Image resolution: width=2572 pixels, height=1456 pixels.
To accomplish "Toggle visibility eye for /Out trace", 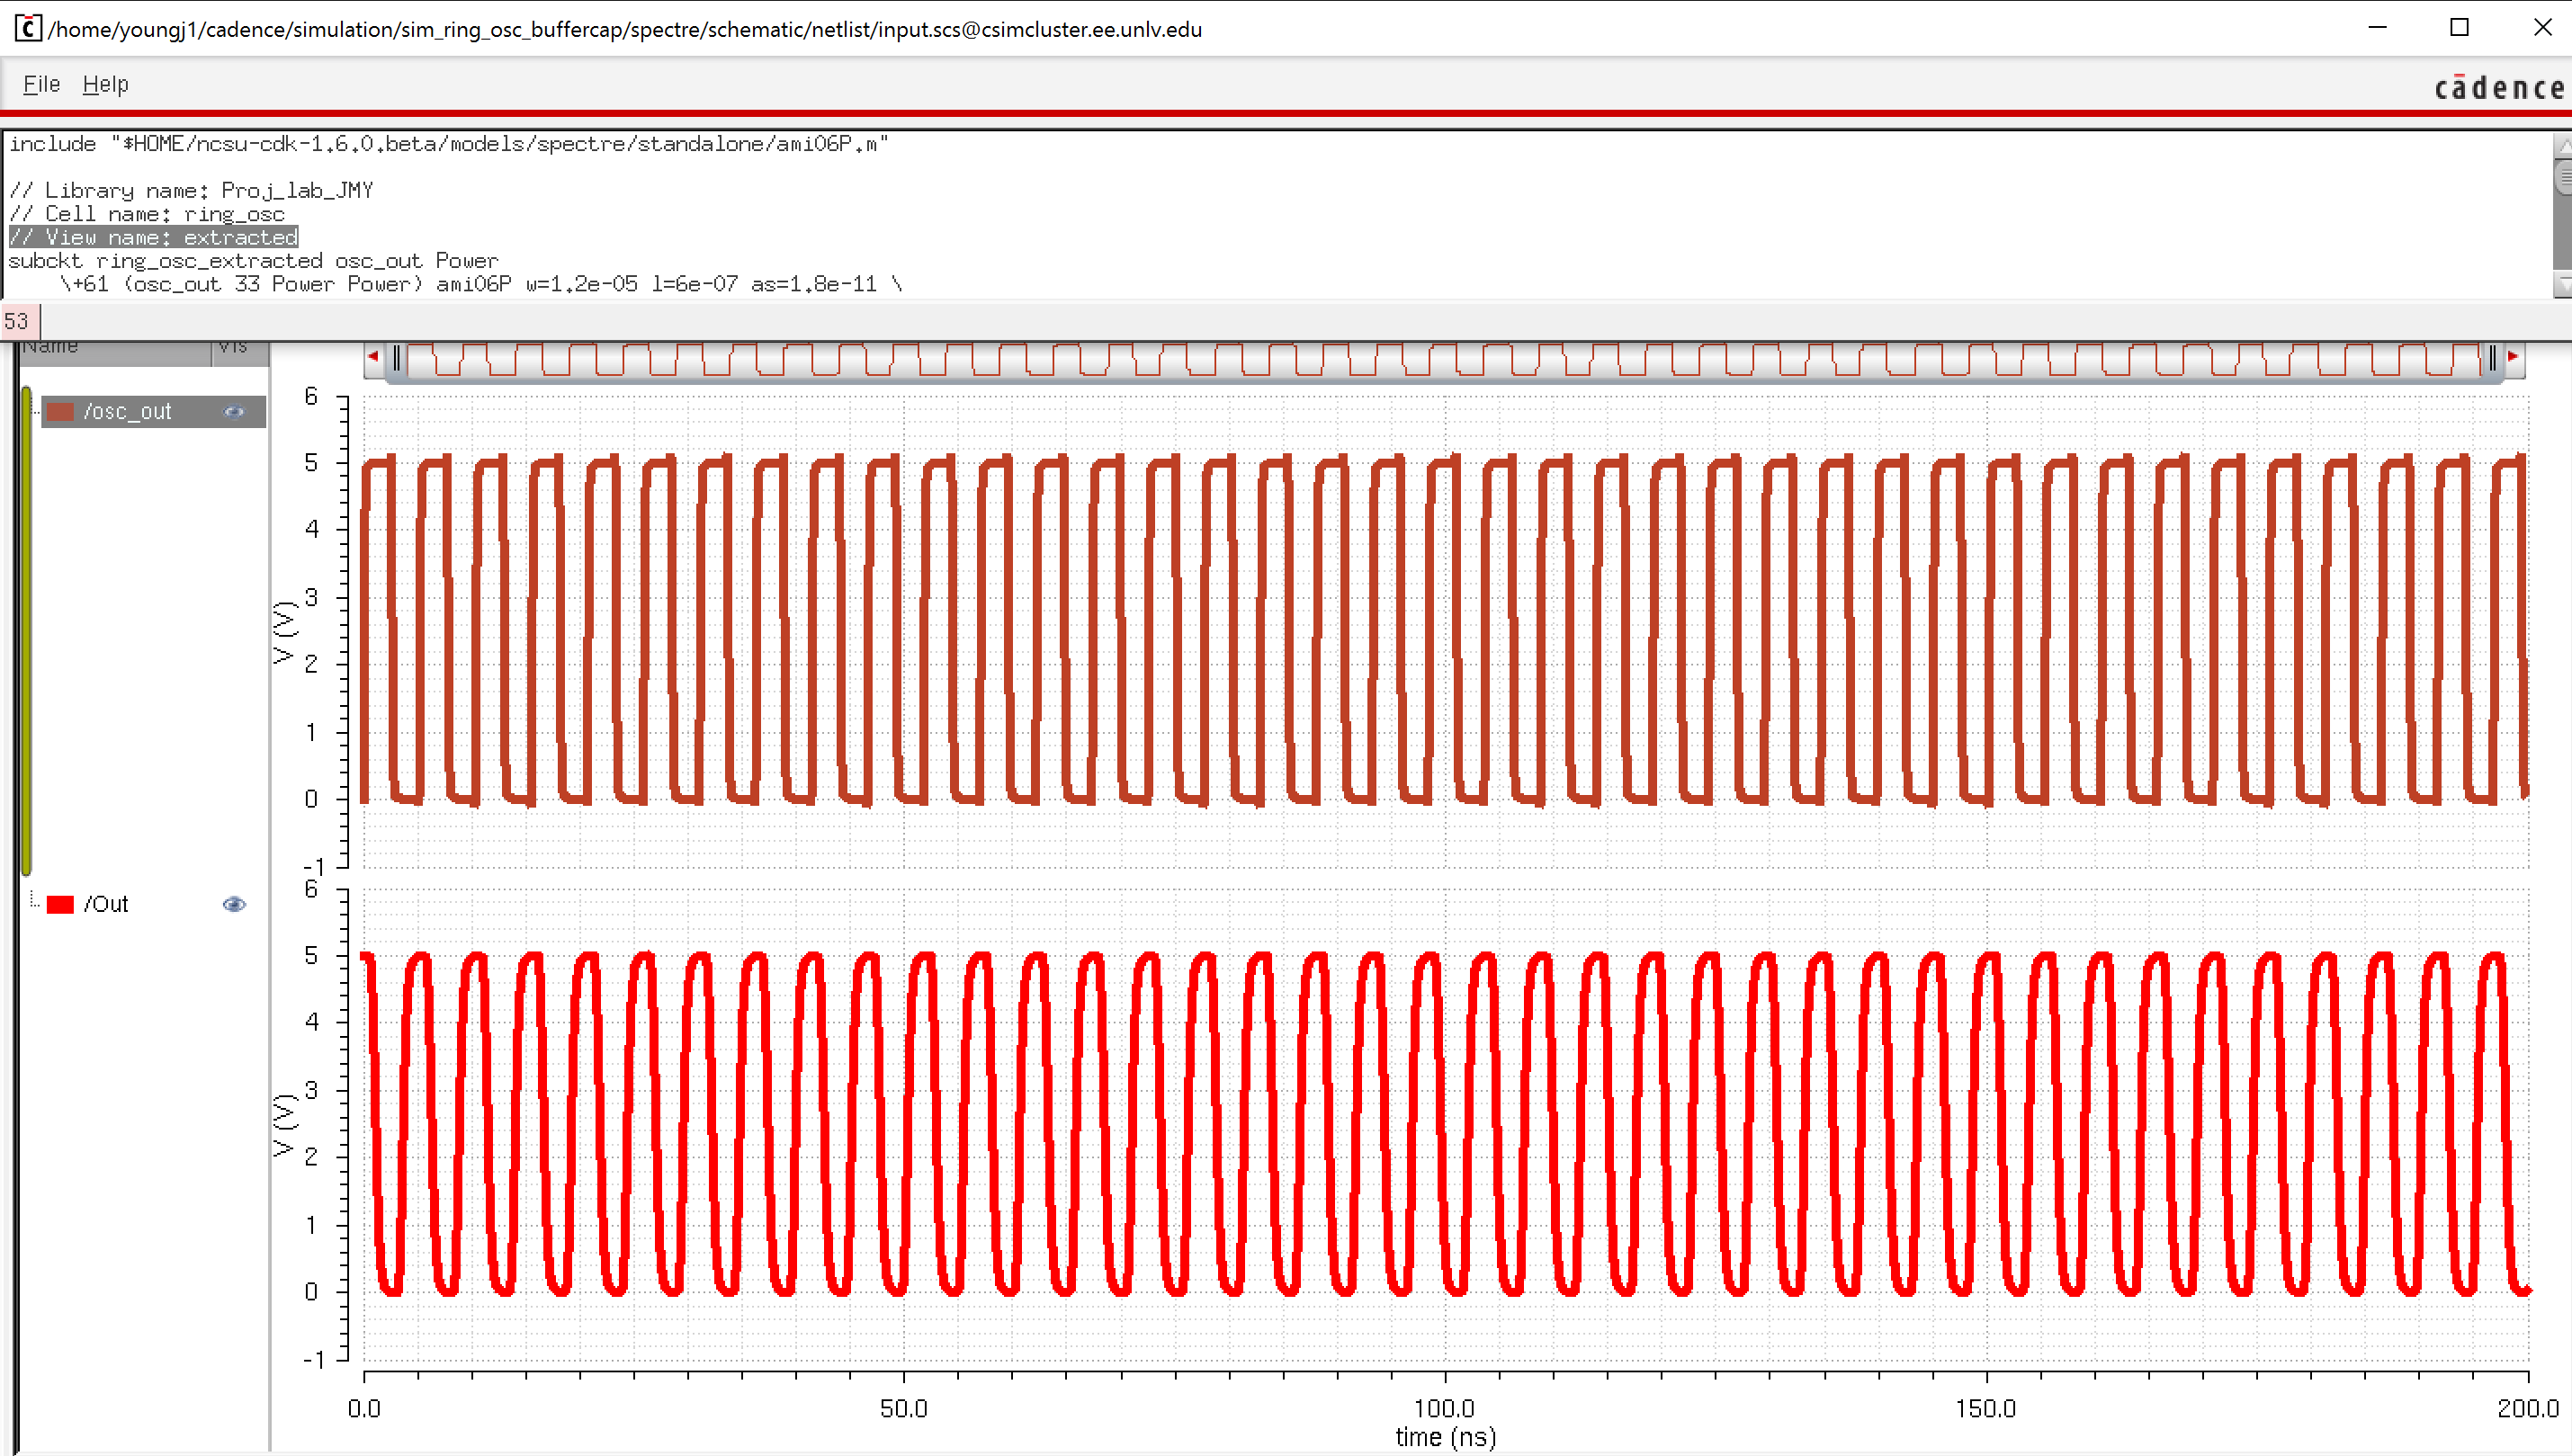I will 234,904.
